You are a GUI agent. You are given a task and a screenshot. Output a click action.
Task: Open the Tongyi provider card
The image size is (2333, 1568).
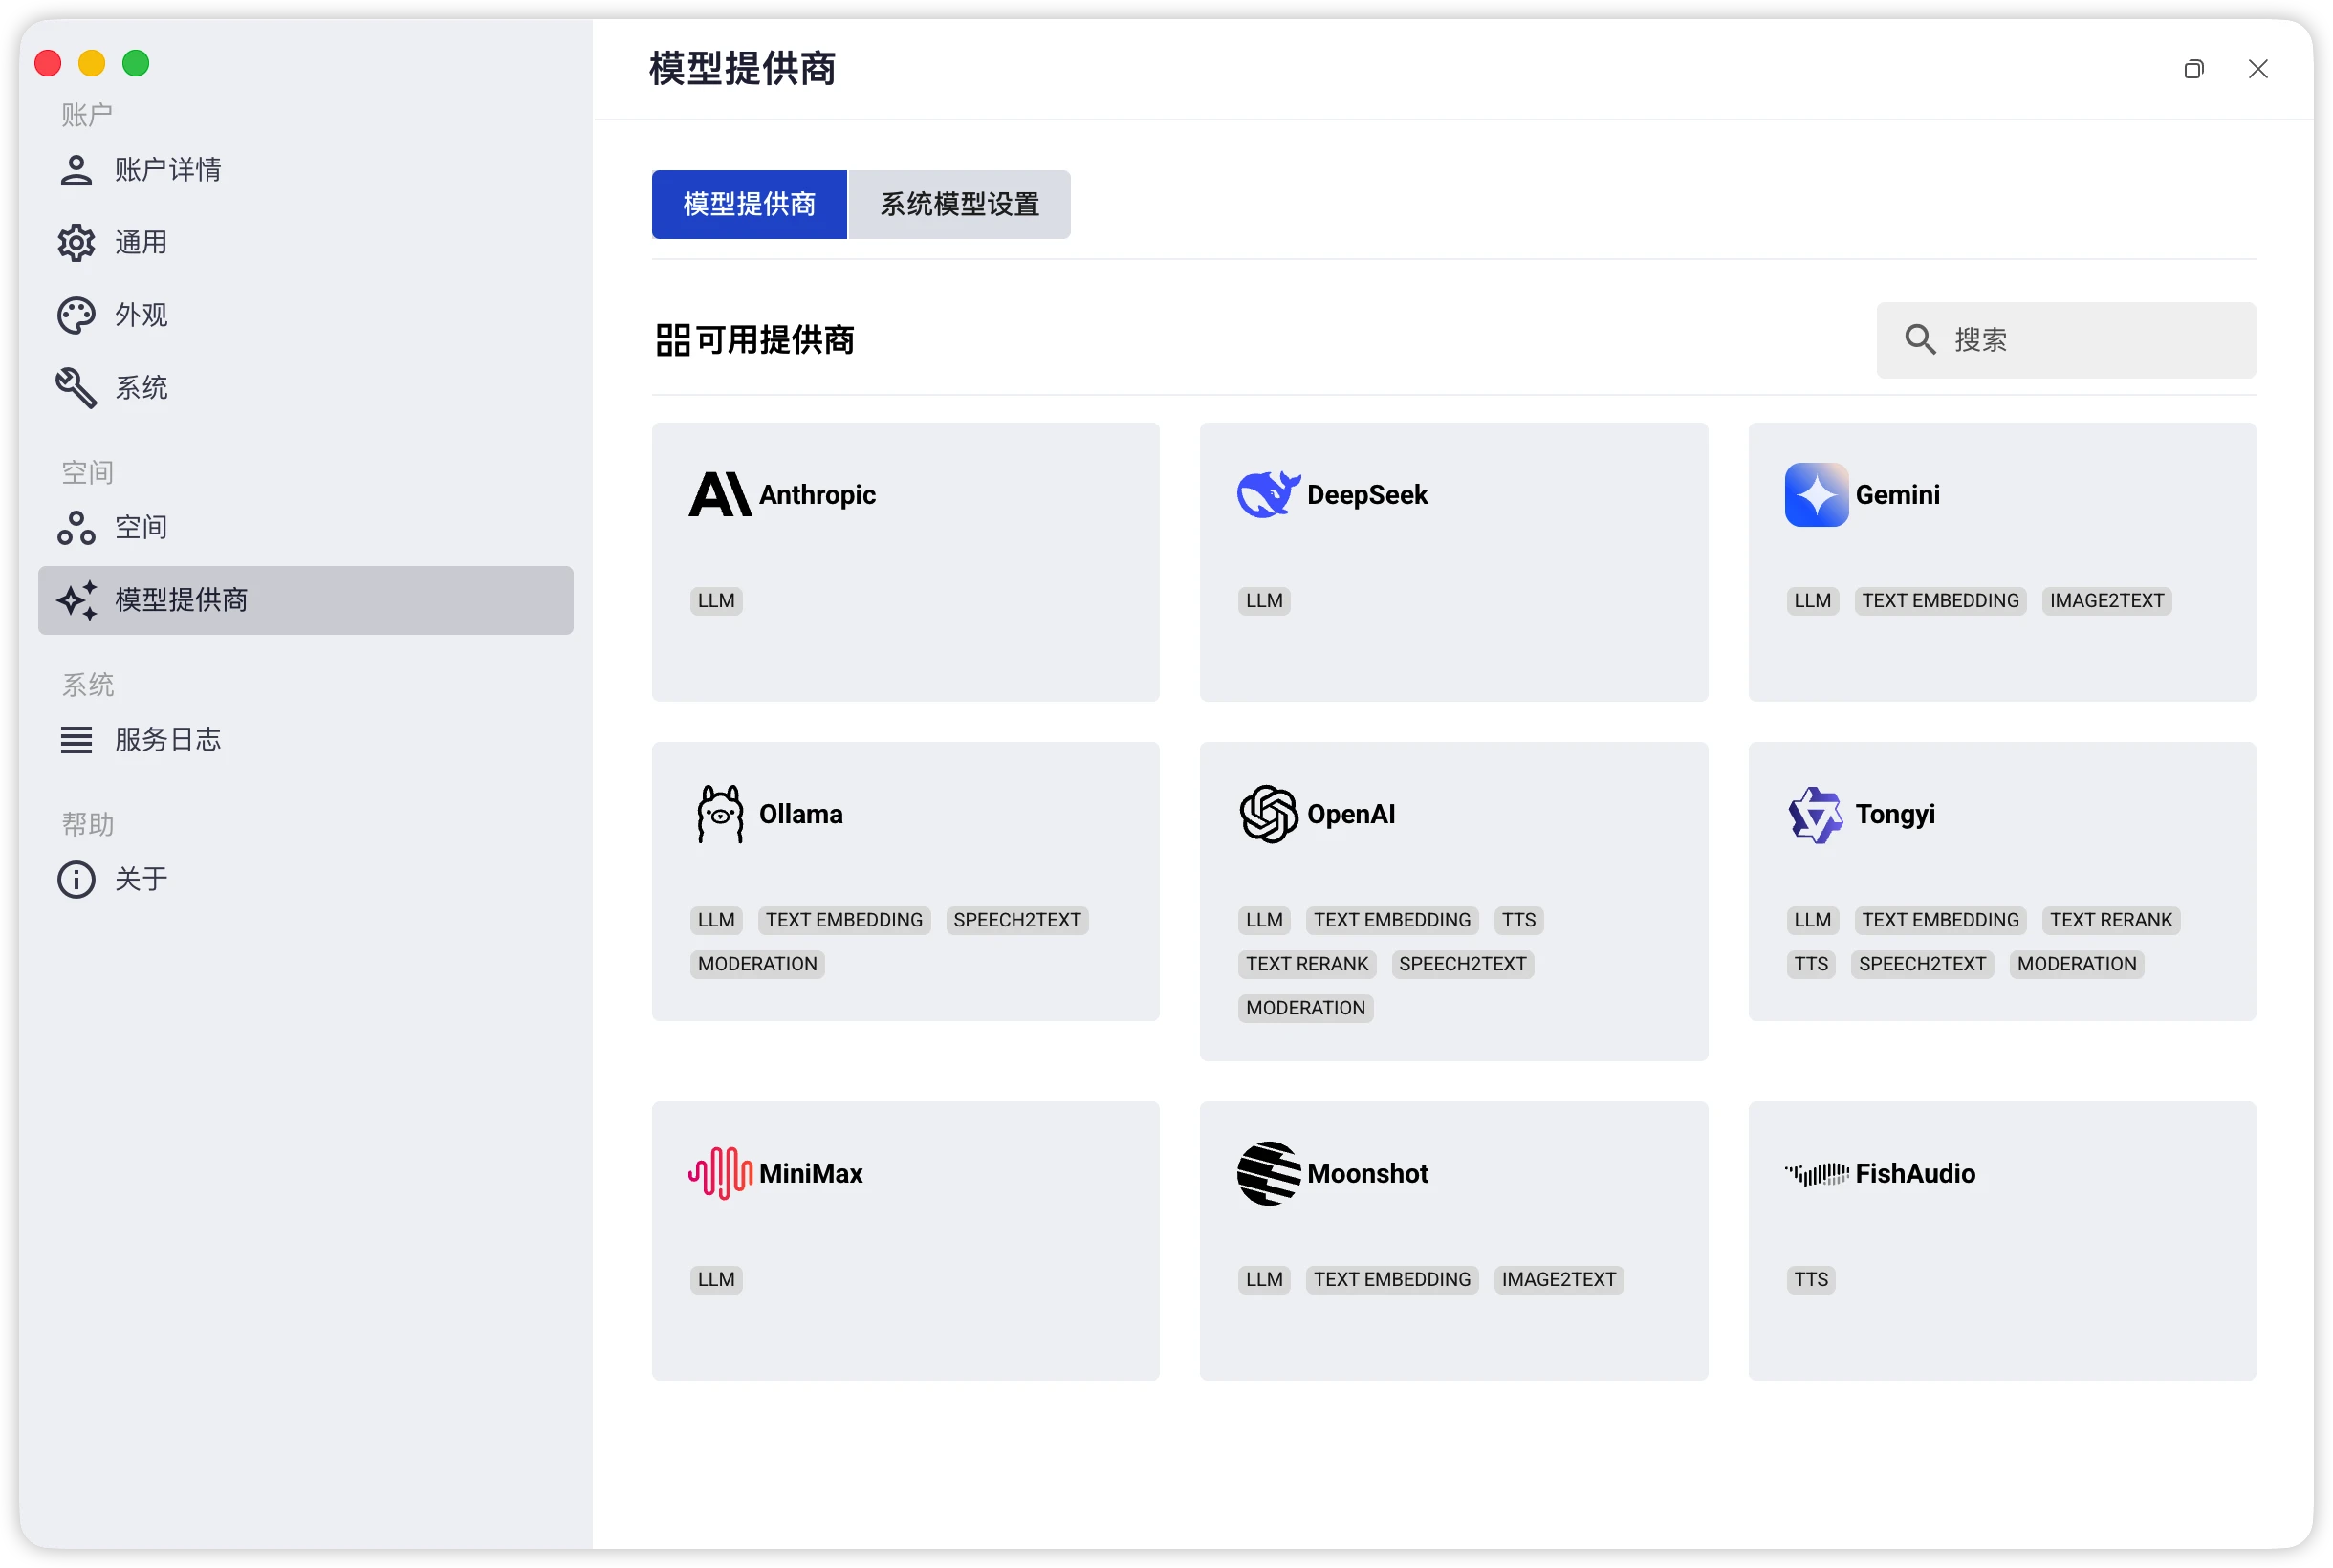(x=2002, y=882)
